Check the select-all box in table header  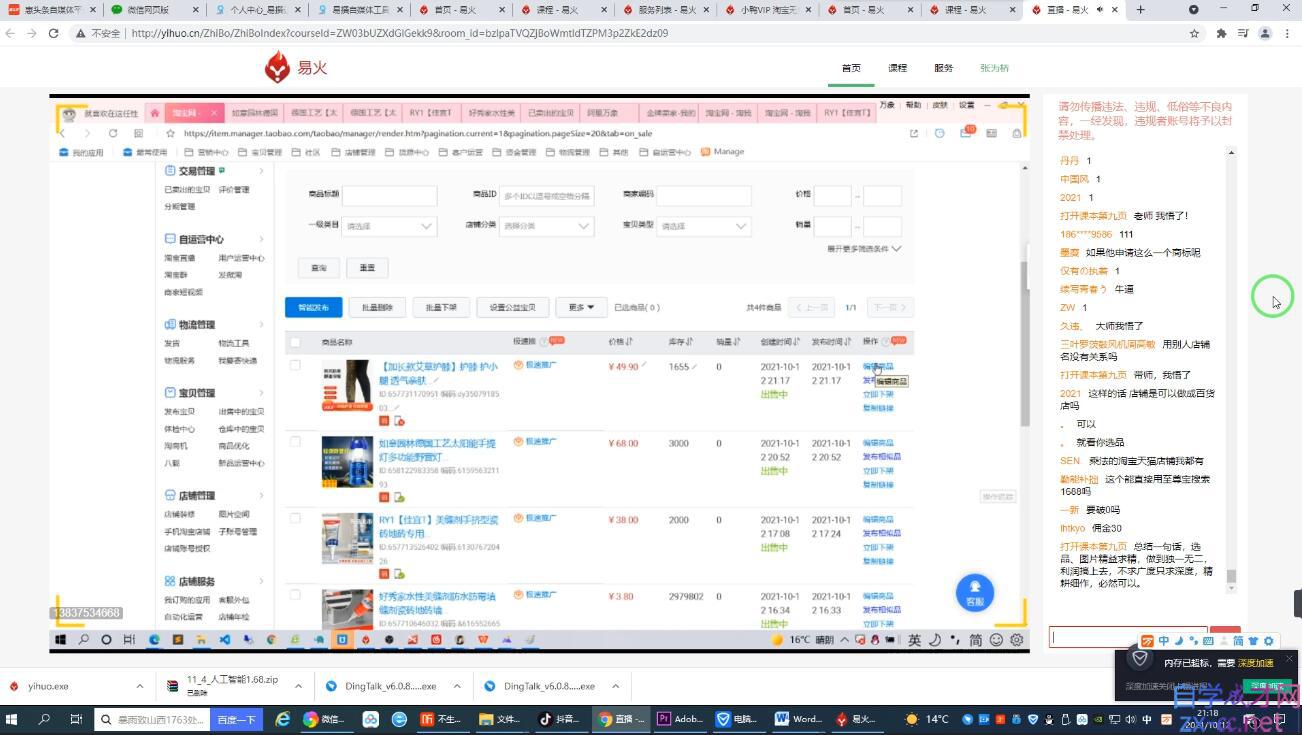pos(295,342)
